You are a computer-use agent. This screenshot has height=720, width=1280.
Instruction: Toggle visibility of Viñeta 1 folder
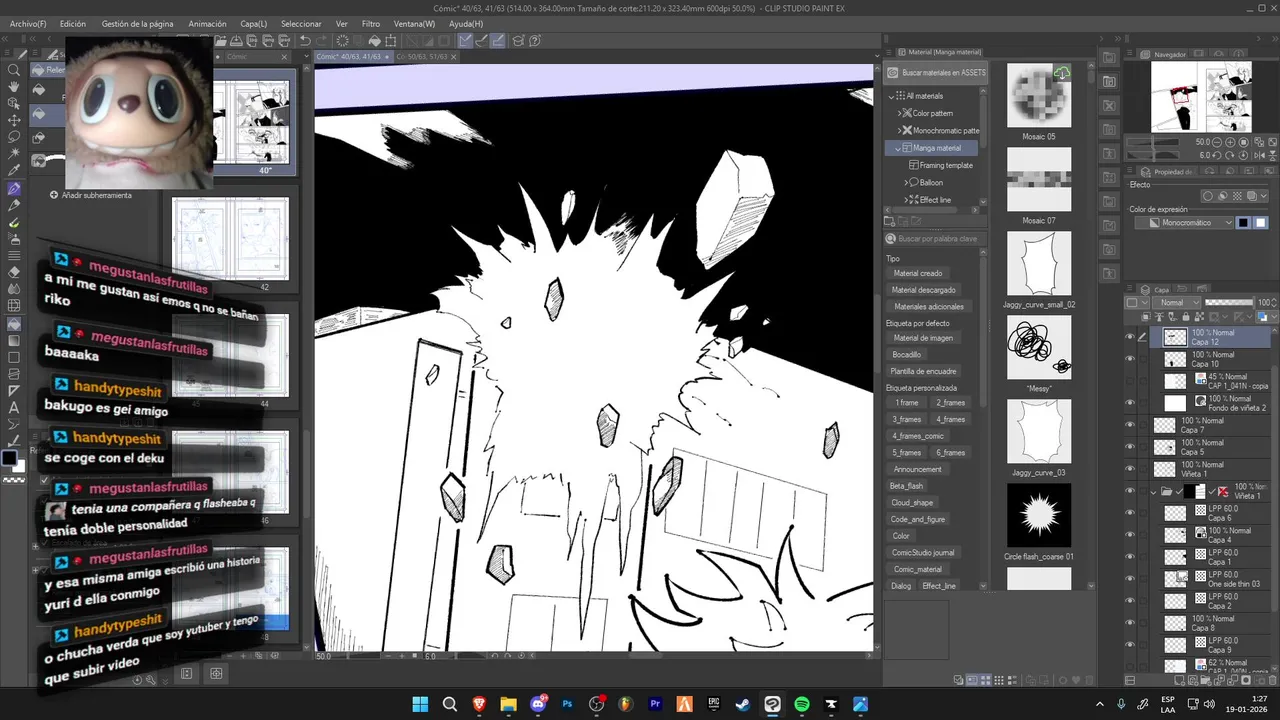click(x=1130, y=491)
